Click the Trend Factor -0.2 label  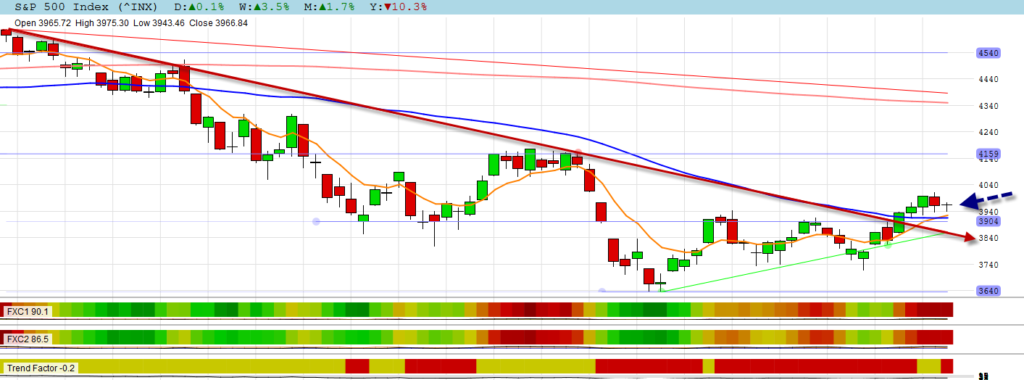click(x=40, y=368)
